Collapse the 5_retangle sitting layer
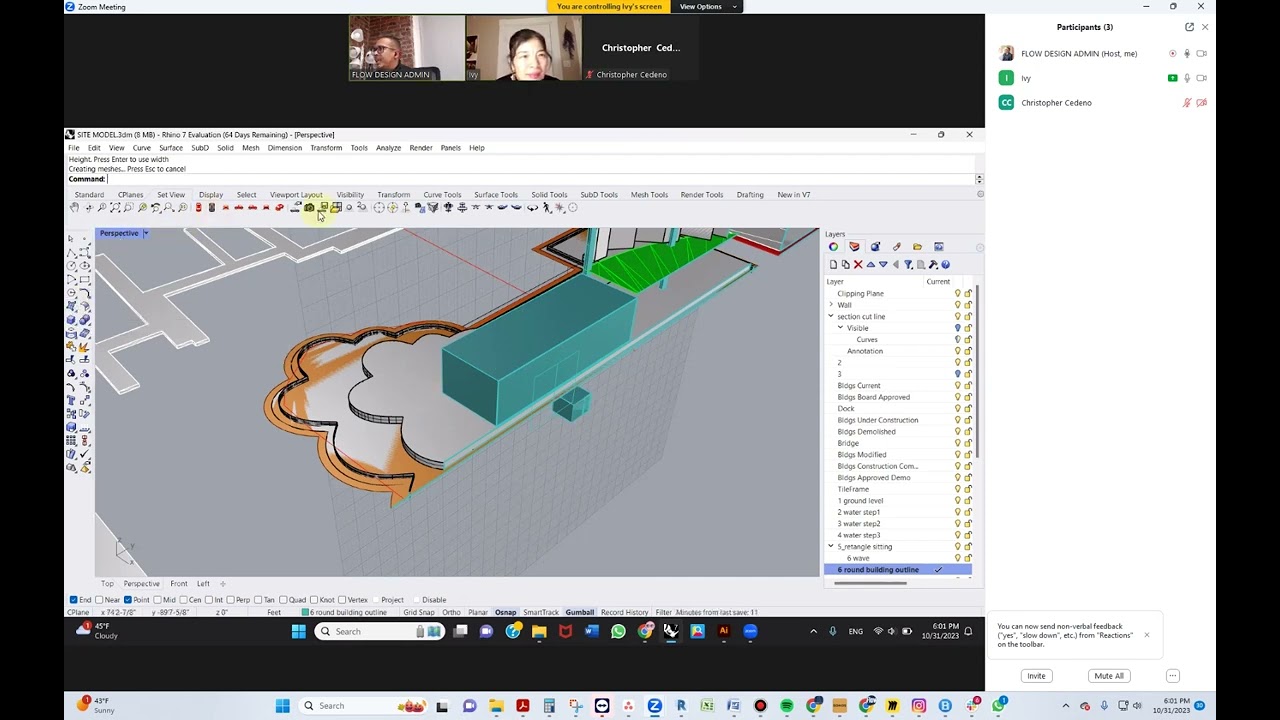This screenshot has width=1280, height=720. [x=831, y=547]
